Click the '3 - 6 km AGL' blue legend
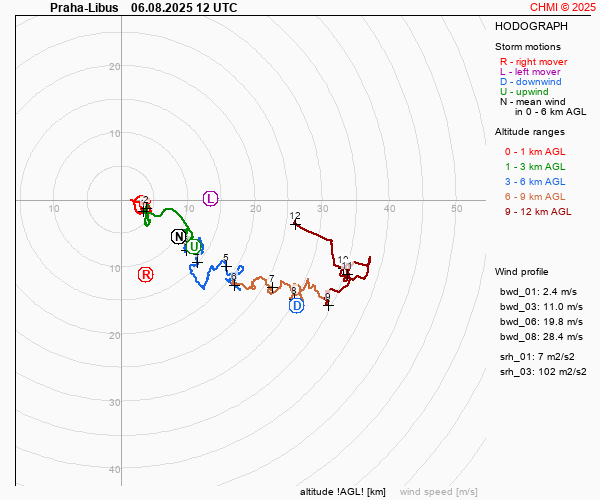The width and height of the screenshot is (600, 500). (x=535, y=181)
